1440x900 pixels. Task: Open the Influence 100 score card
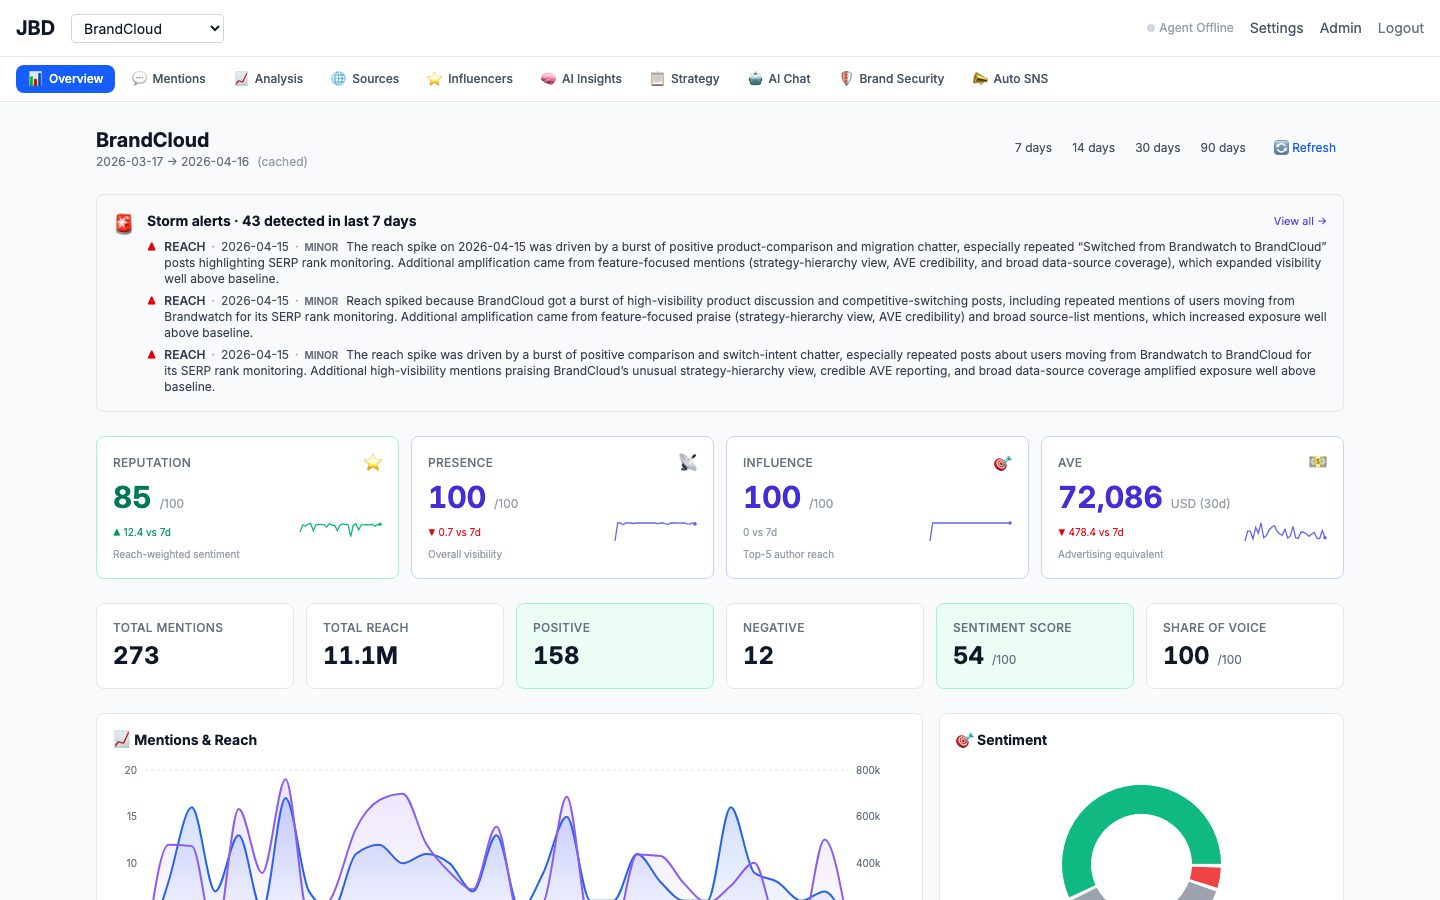pos(877,507)
